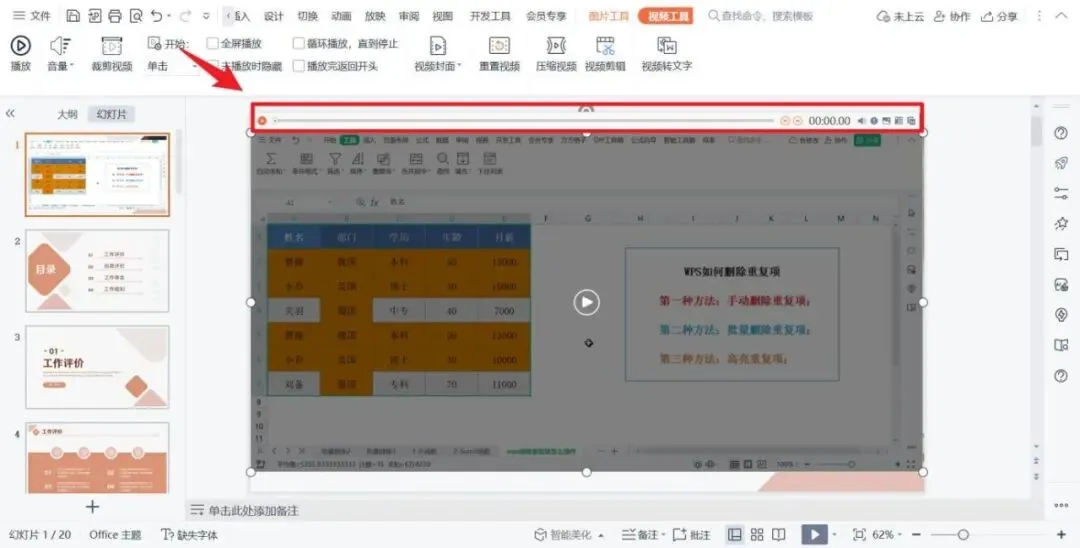Screen dimensions: 1080x548
Task: Click the 批注 comment button
Action: (x=692, y=535)
